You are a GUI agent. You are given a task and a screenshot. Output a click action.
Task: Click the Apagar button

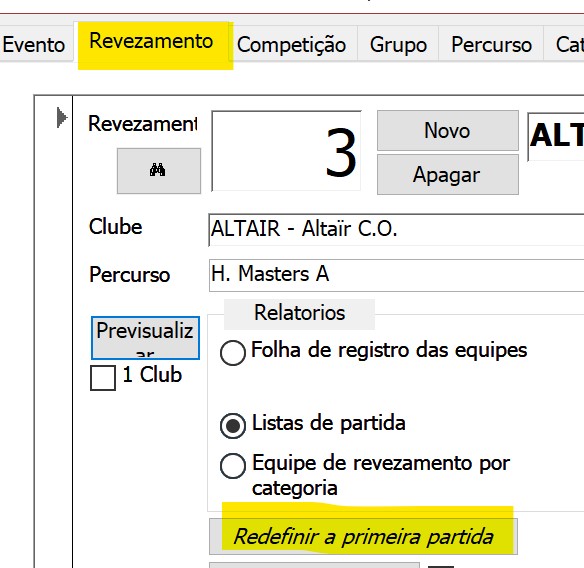coord(448,175)
